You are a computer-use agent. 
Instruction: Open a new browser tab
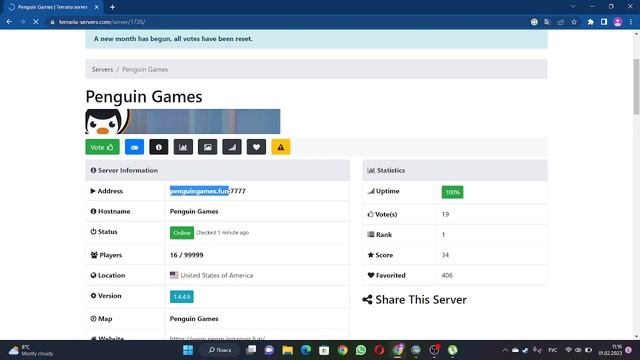(112, 7)
